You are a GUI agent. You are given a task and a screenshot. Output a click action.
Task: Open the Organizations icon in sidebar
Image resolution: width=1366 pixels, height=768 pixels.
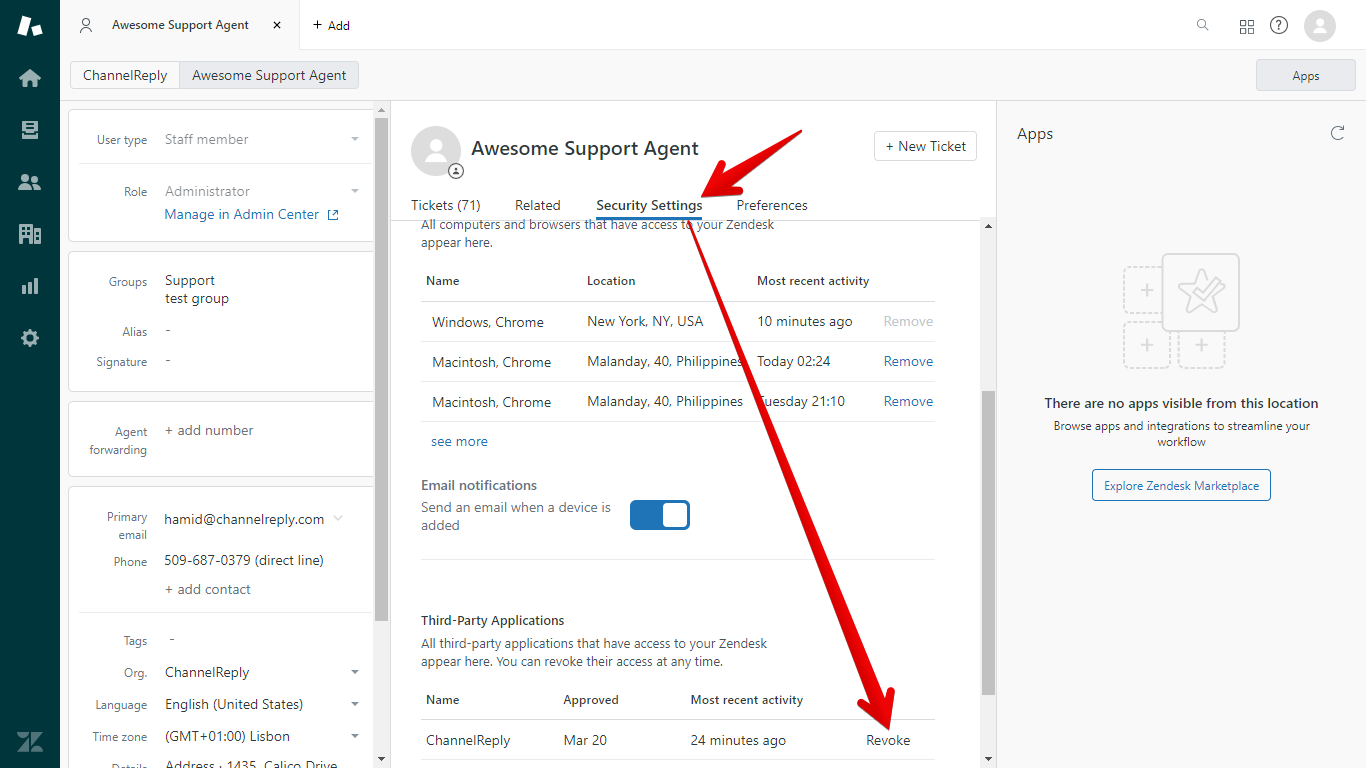30,234
